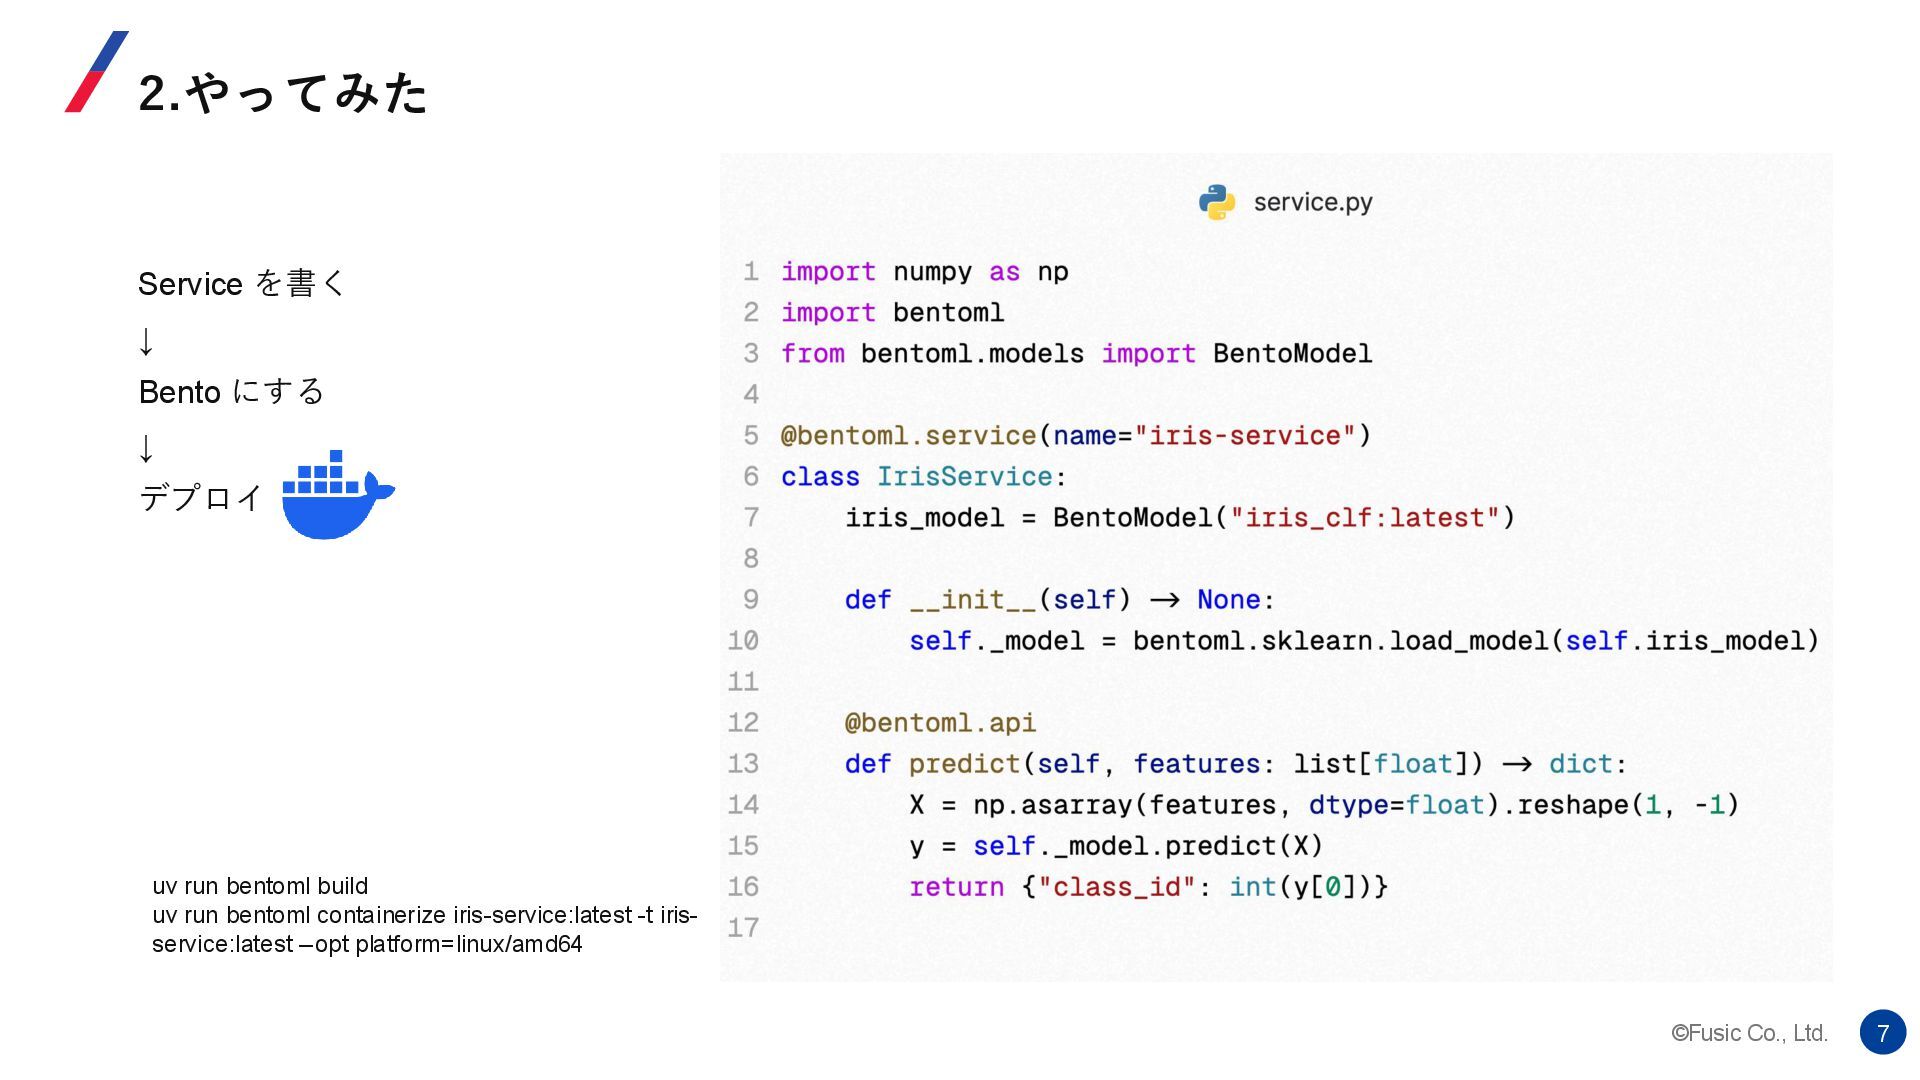
Task: Click the arrow below Bento にする
Action: click(x=146, y=447)
